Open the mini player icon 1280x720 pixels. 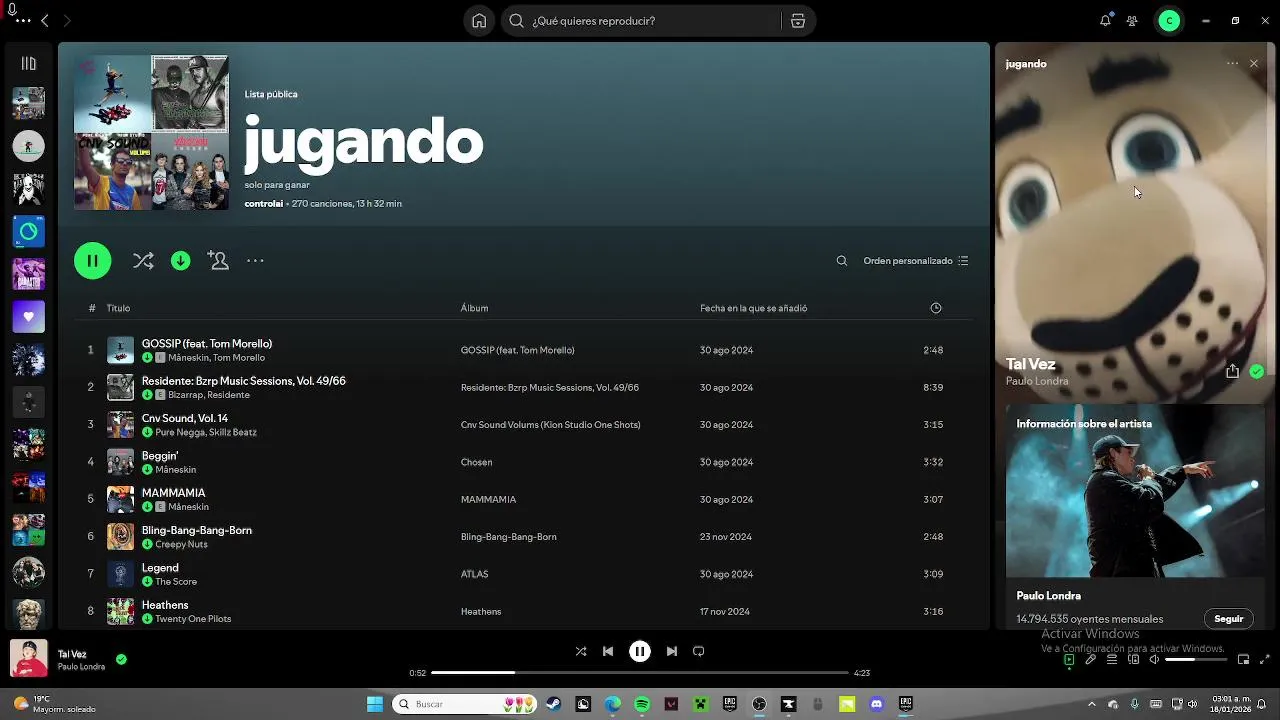click(1244, 660)
